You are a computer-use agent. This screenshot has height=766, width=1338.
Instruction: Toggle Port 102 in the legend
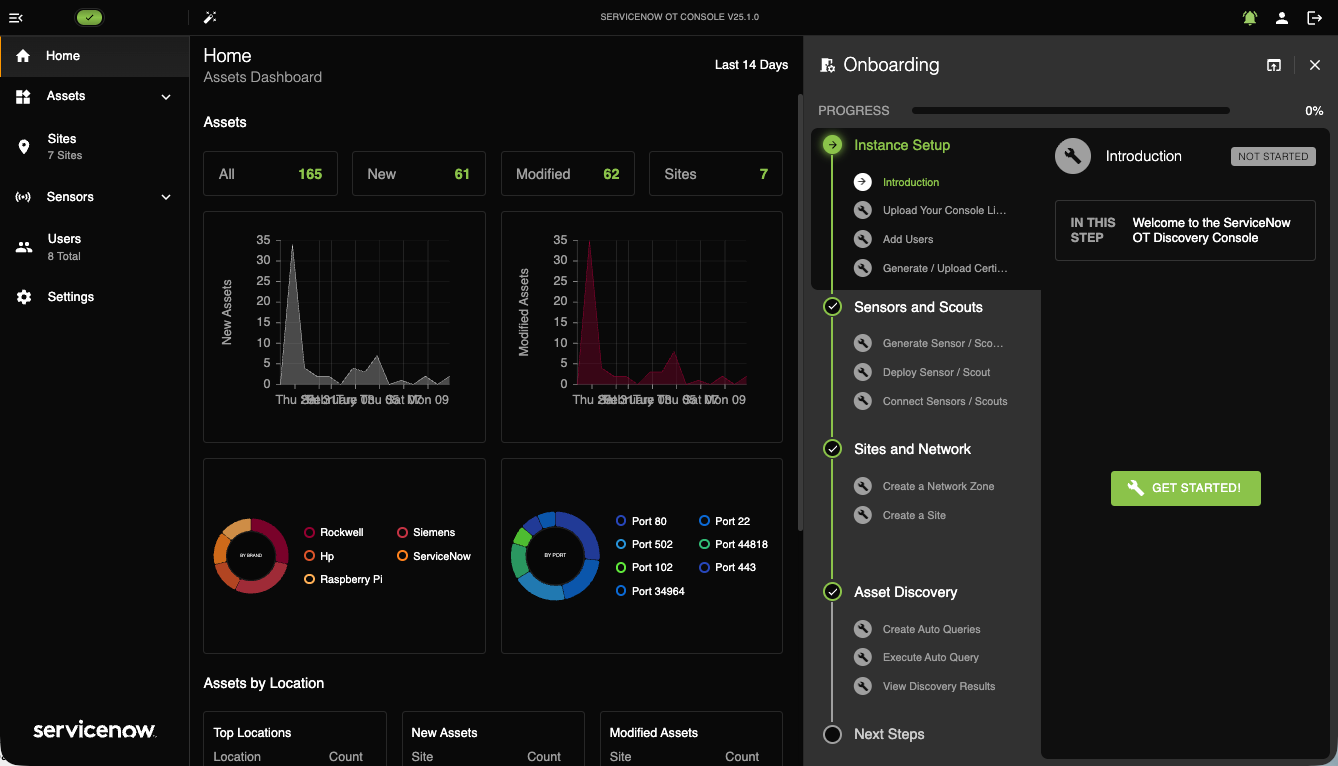pos(644,567)
